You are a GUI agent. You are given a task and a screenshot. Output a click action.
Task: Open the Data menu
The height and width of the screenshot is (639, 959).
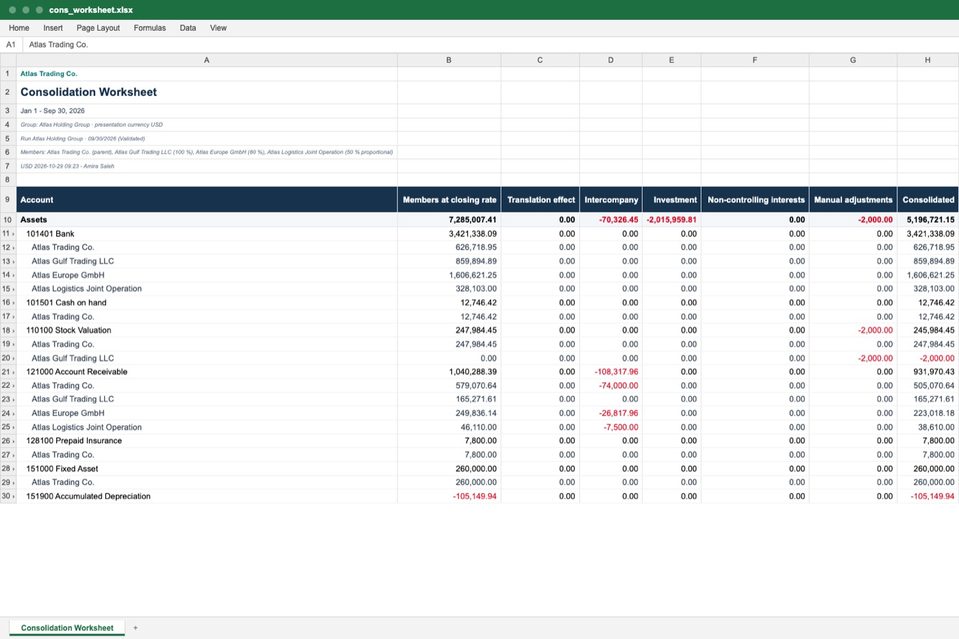(x=188, y=28)
